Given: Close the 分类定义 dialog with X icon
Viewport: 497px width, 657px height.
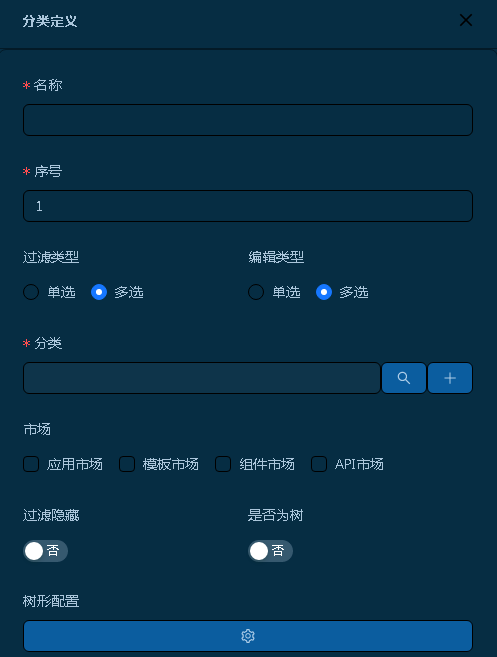Looking at the screenshot, I should [466, 20].
